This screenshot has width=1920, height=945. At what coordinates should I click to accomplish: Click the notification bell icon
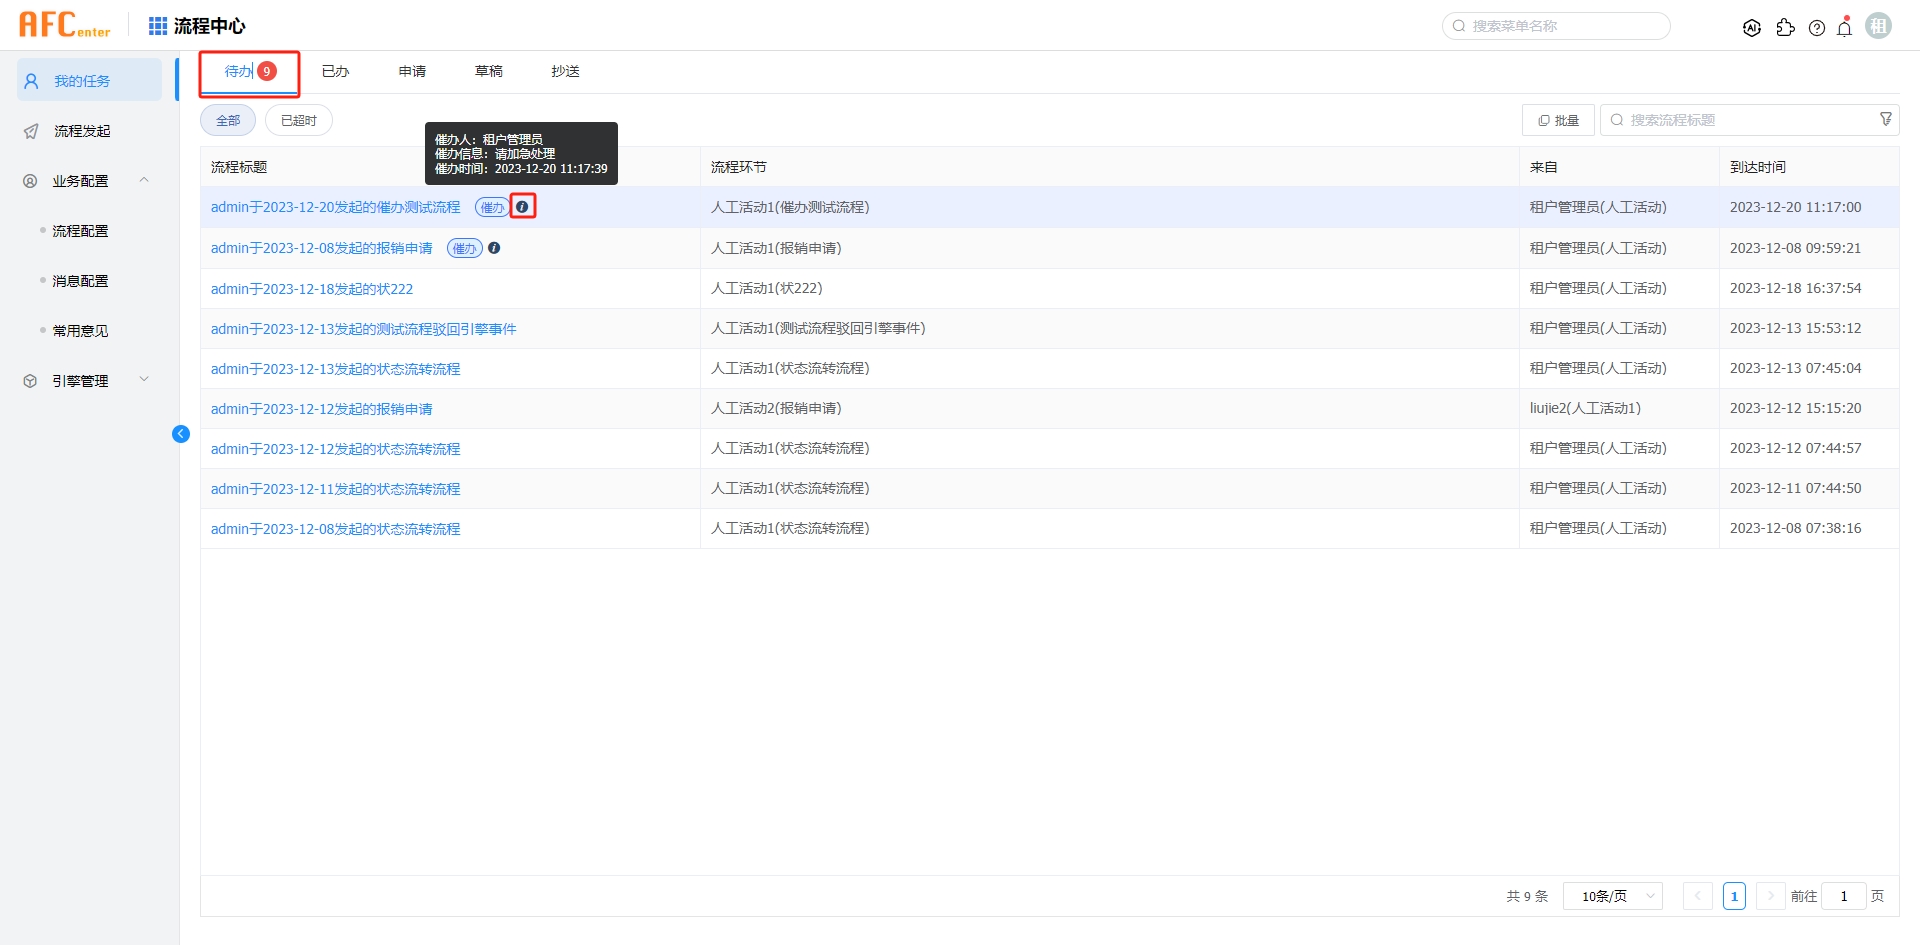pos(1844,28)
